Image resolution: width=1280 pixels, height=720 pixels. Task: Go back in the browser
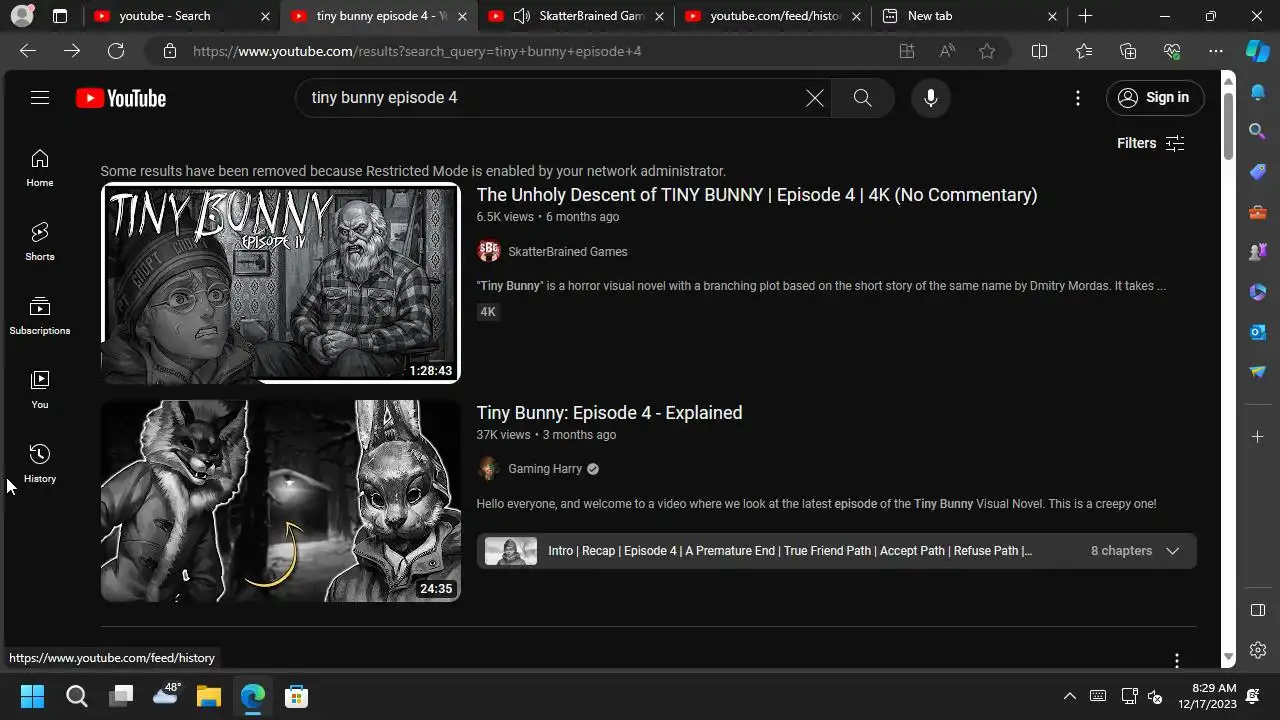[28, 51]
